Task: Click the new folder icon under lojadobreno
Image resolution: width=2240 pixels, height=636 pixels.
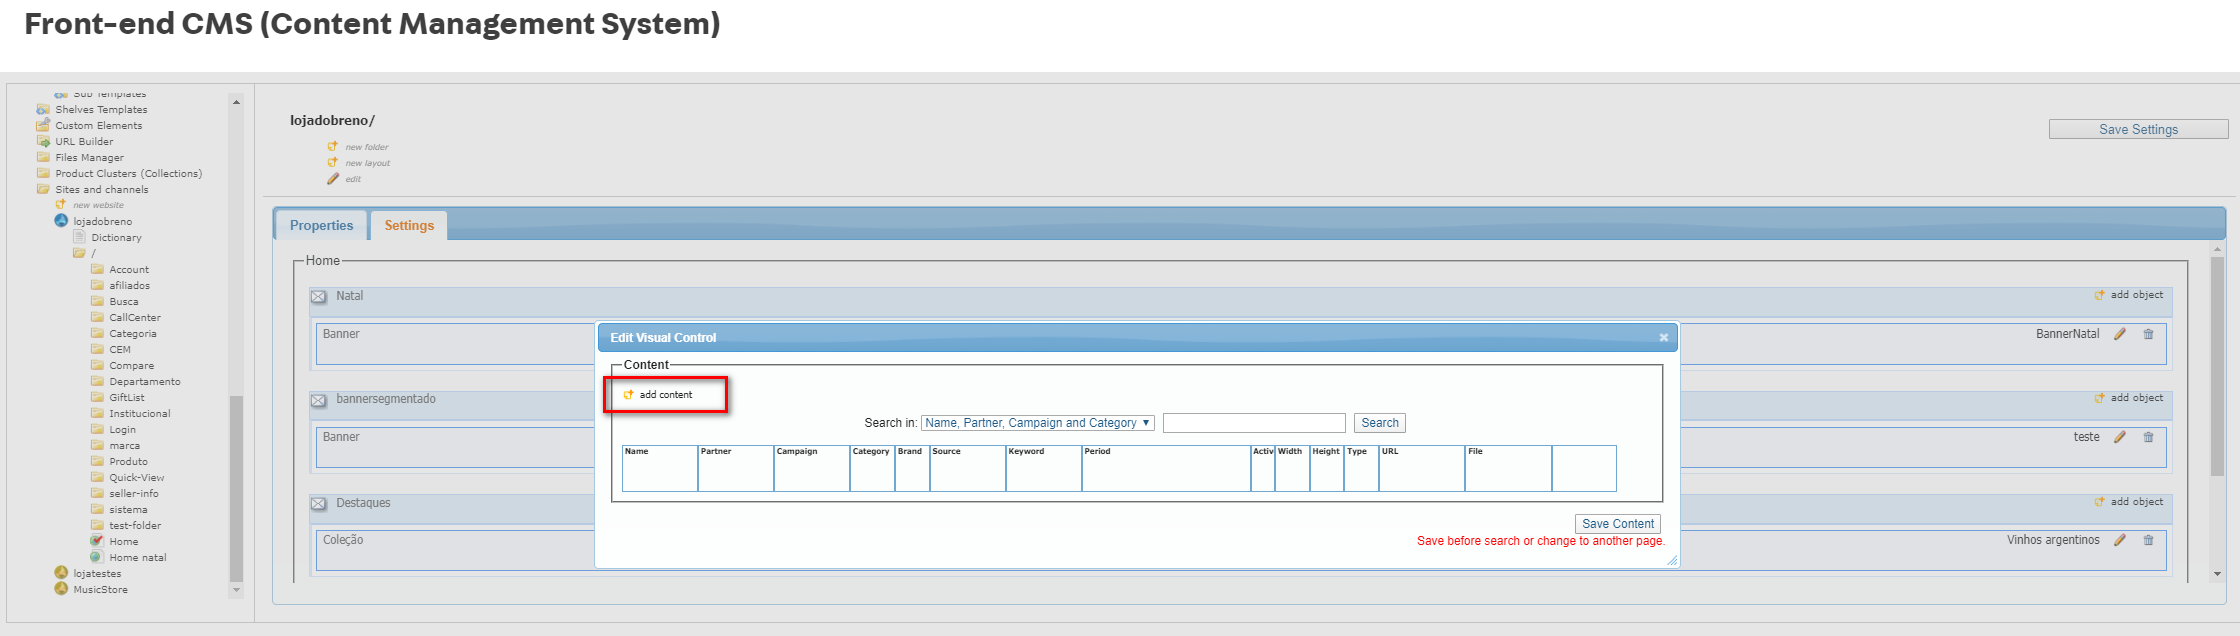Action: tap(333, 147)
